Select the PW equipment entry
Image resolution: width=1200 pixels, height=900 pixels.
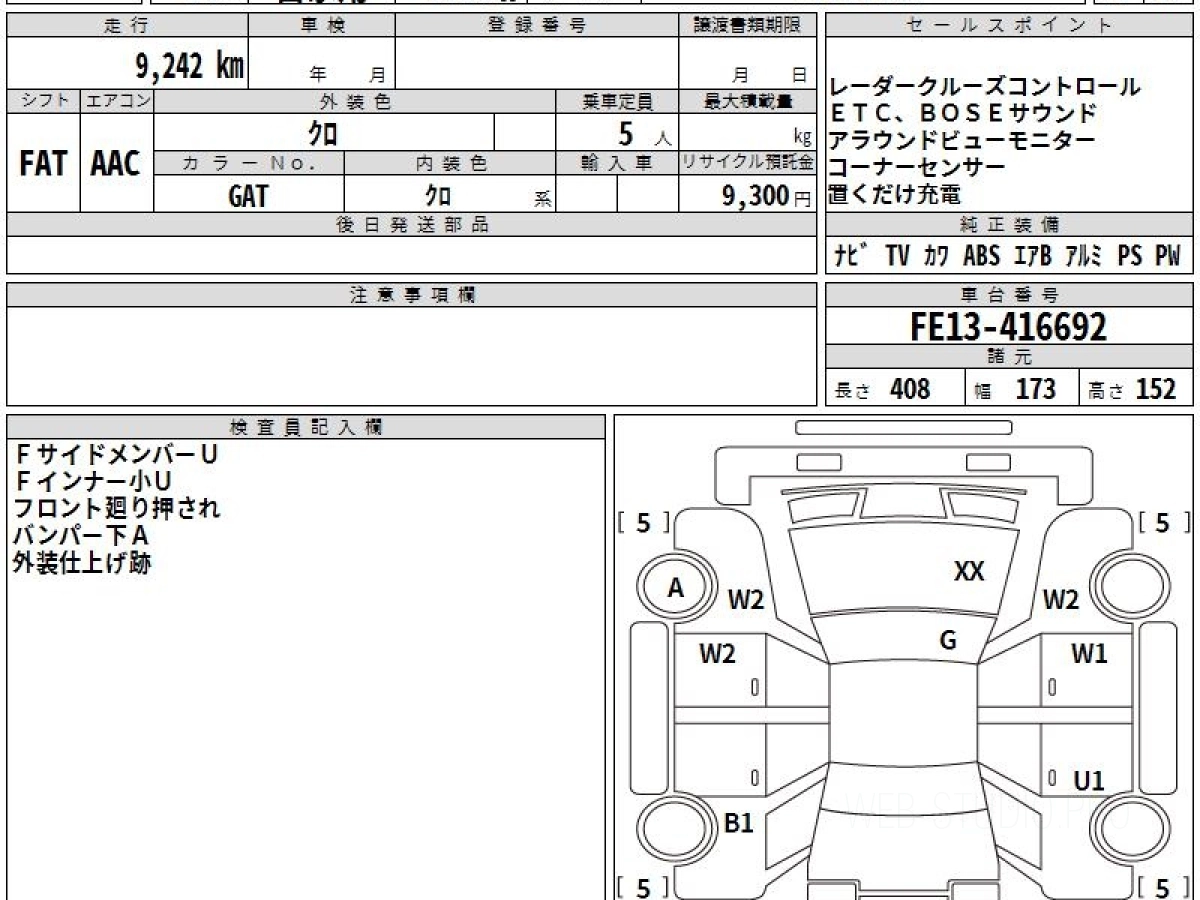click(1168, 256)
